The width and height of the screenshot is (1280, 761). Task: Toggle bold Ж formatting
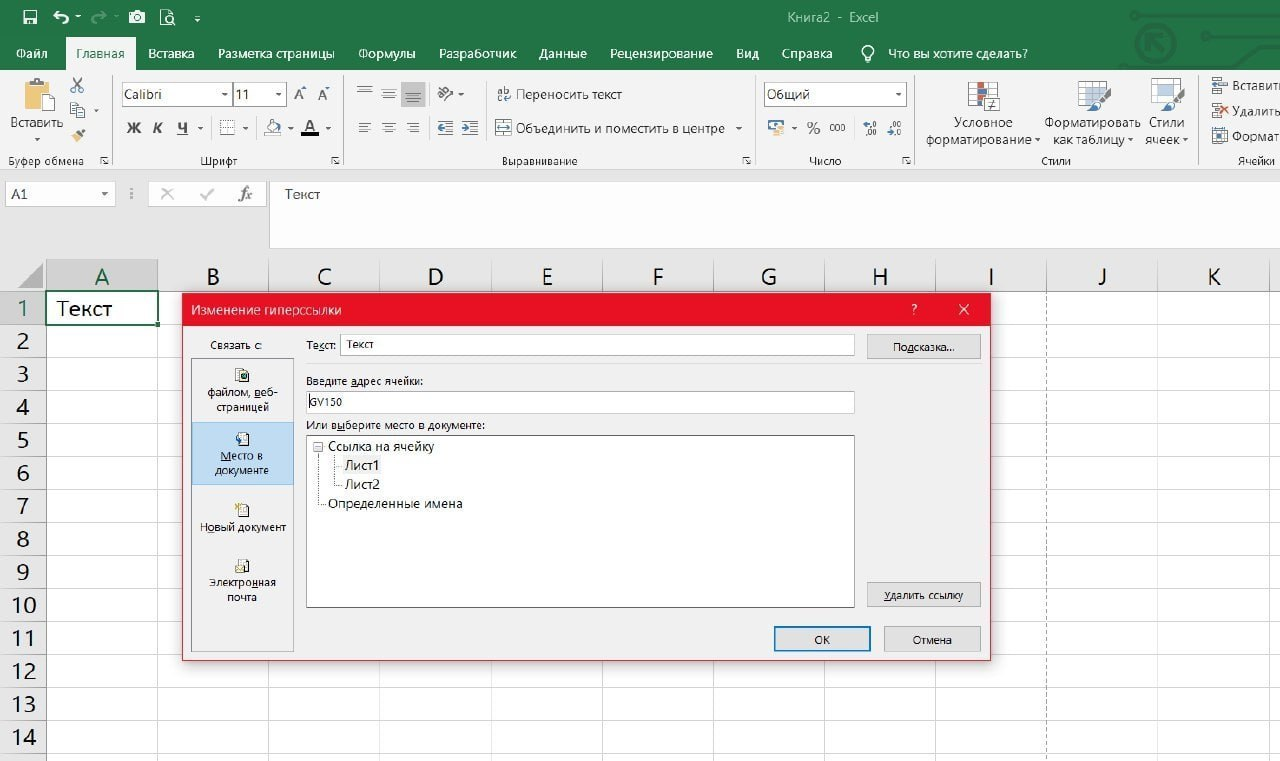point(134,128)
